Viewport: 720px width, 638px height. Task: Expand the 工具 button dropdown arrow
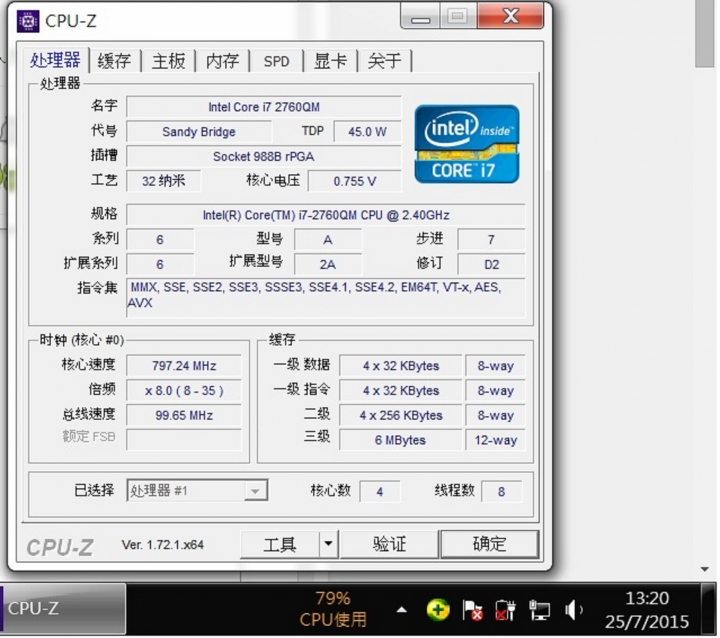click(x=328, y=544)
